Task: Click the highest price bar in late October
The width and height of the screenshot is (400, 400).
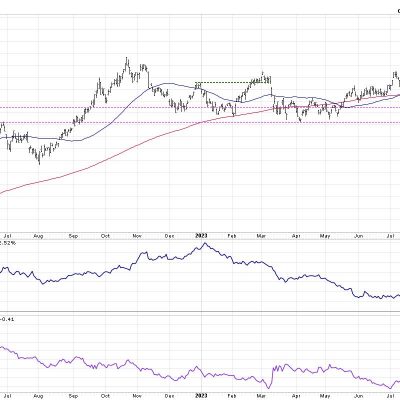Action: point(126,63)
